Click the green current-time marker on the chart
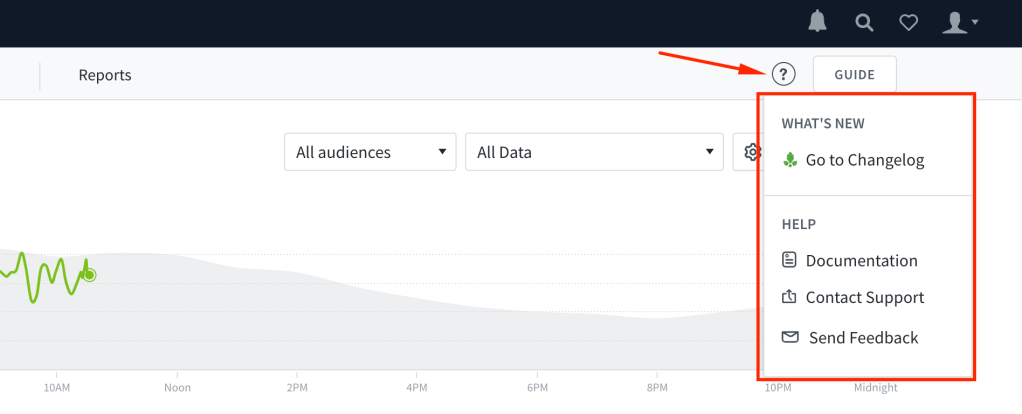 pos(90,275)
